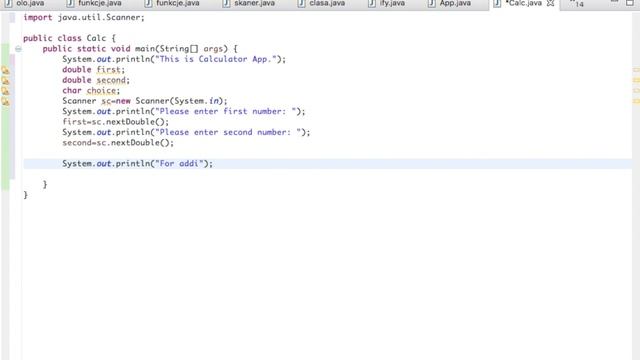Click overview ruler marker for the "double first" warning
Viewport: 640px width, 360px height.
(x=636, y=70)
